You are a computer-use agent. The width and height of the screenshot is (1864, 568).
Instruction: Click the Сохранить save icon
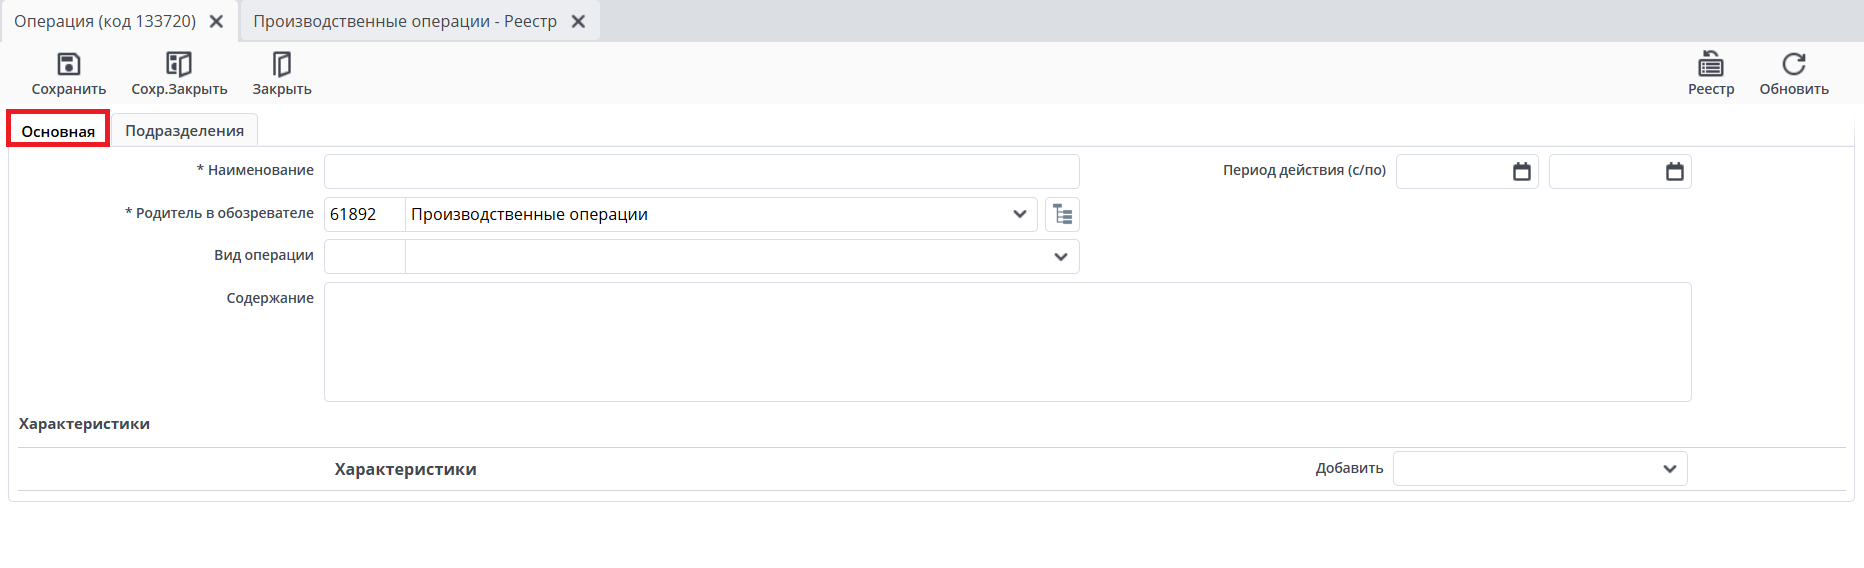pos(68,65)
